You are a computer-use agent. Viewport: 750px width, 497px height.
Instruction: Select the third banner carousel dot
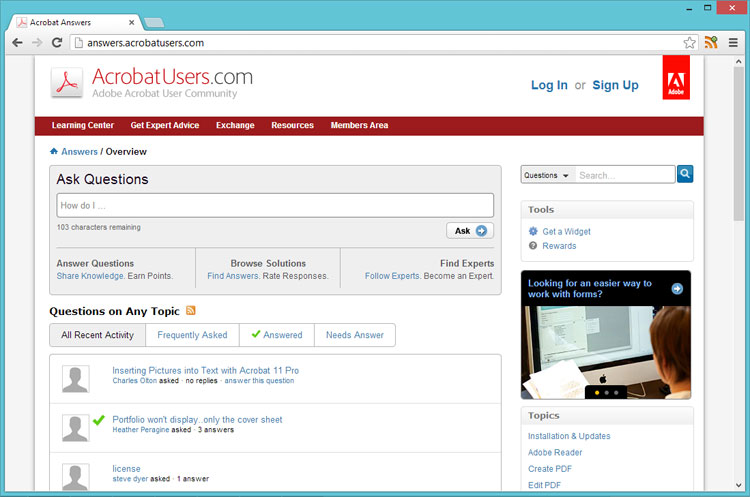(616, 393)
